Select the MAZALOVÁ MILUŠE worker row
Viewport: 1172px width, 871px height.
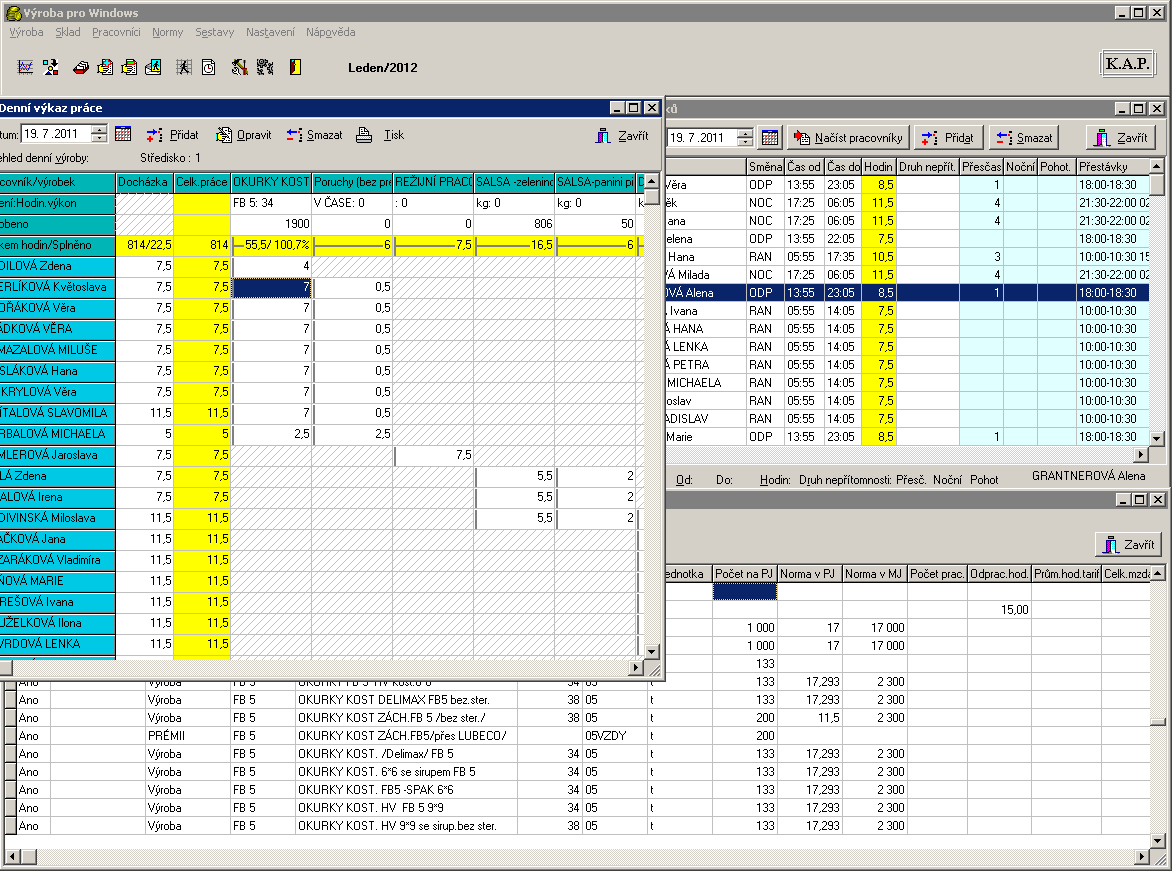[321, 350]
